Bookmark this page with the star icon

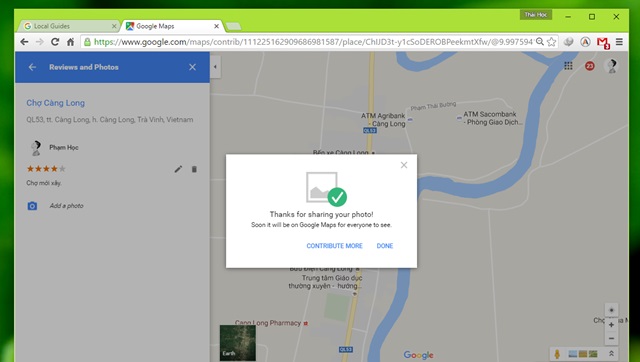(551, 42)
